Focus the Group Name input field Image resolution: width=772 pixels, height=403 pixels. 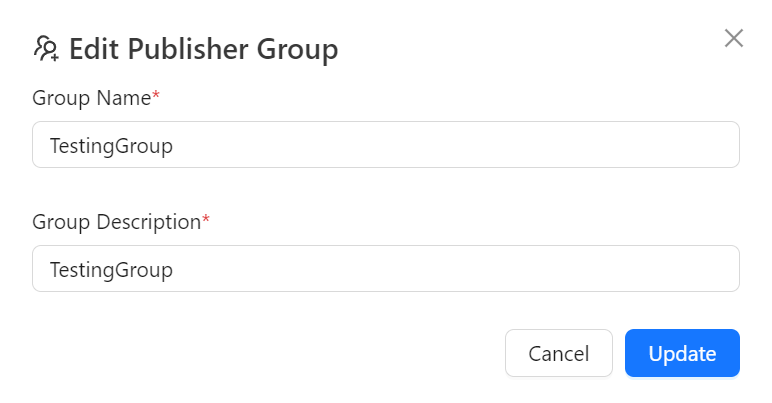tap(385, 145)
